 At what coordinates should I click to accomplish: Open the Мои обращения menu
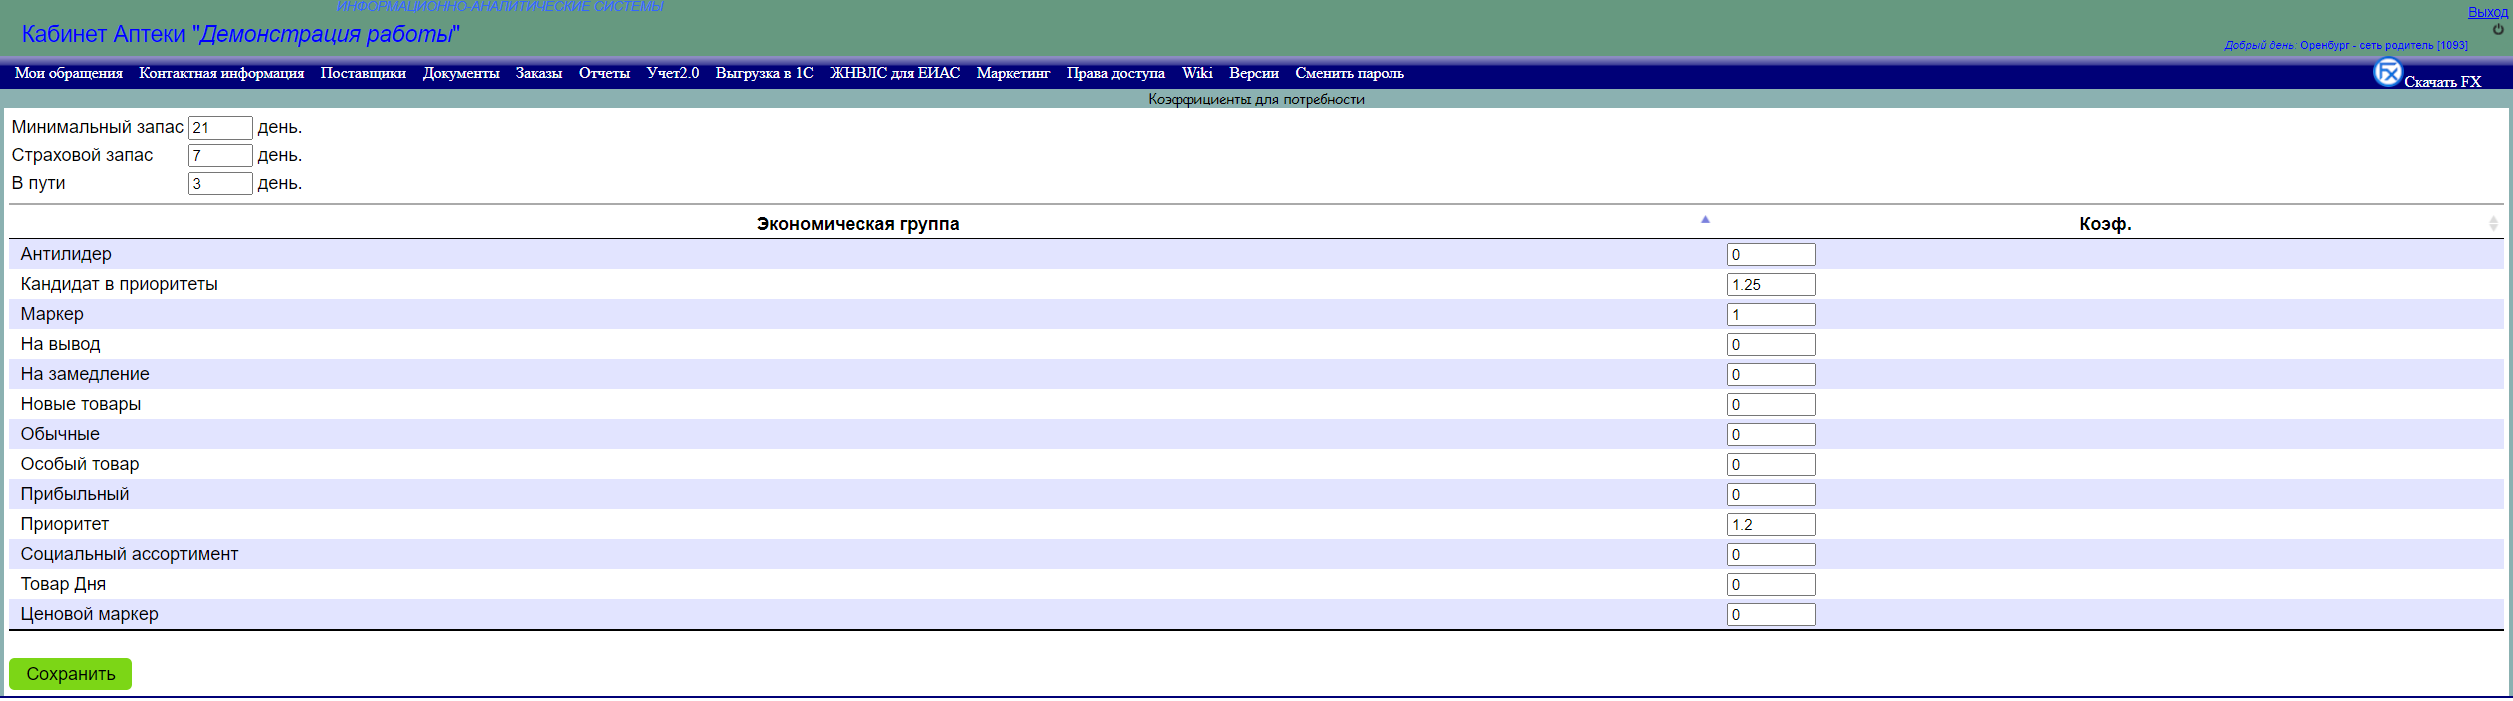tap(69, 73)
